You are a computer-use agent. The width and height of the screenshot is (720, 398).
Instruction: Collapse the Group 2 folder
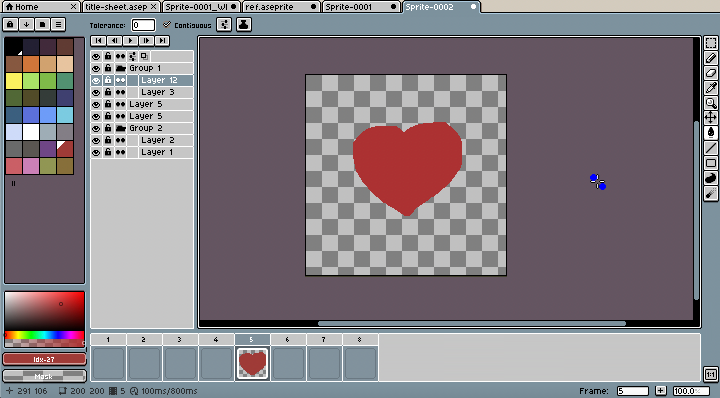pos(120,128)
